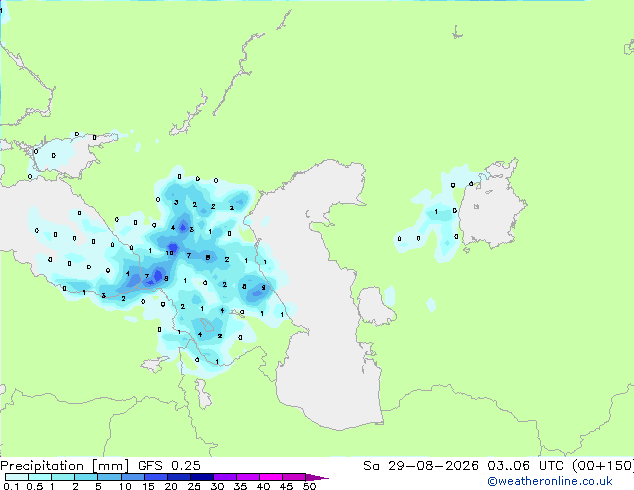Select the 30 mm purple legend swatch
Image resolution: width=634 pixels, height=490 pixels.
[x=225, y=477]
